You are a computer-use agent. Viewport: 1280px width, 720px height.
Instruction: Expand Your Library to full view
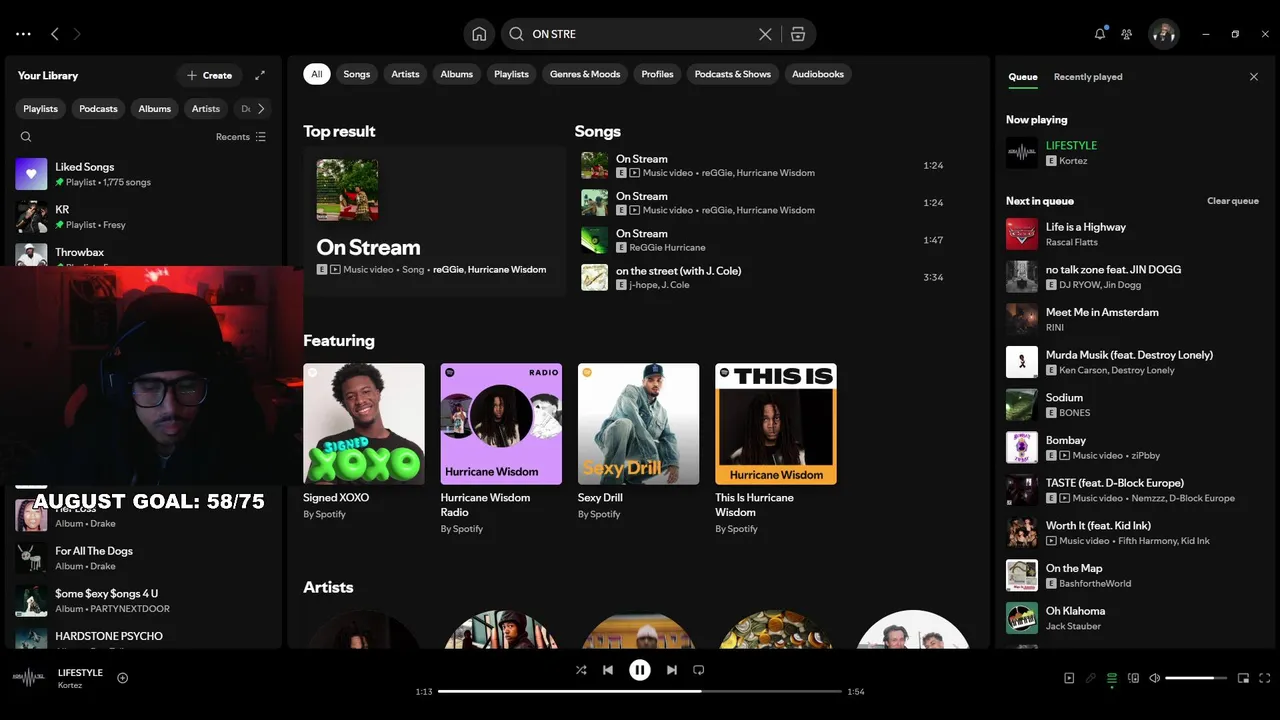click(x=260, y=75)
